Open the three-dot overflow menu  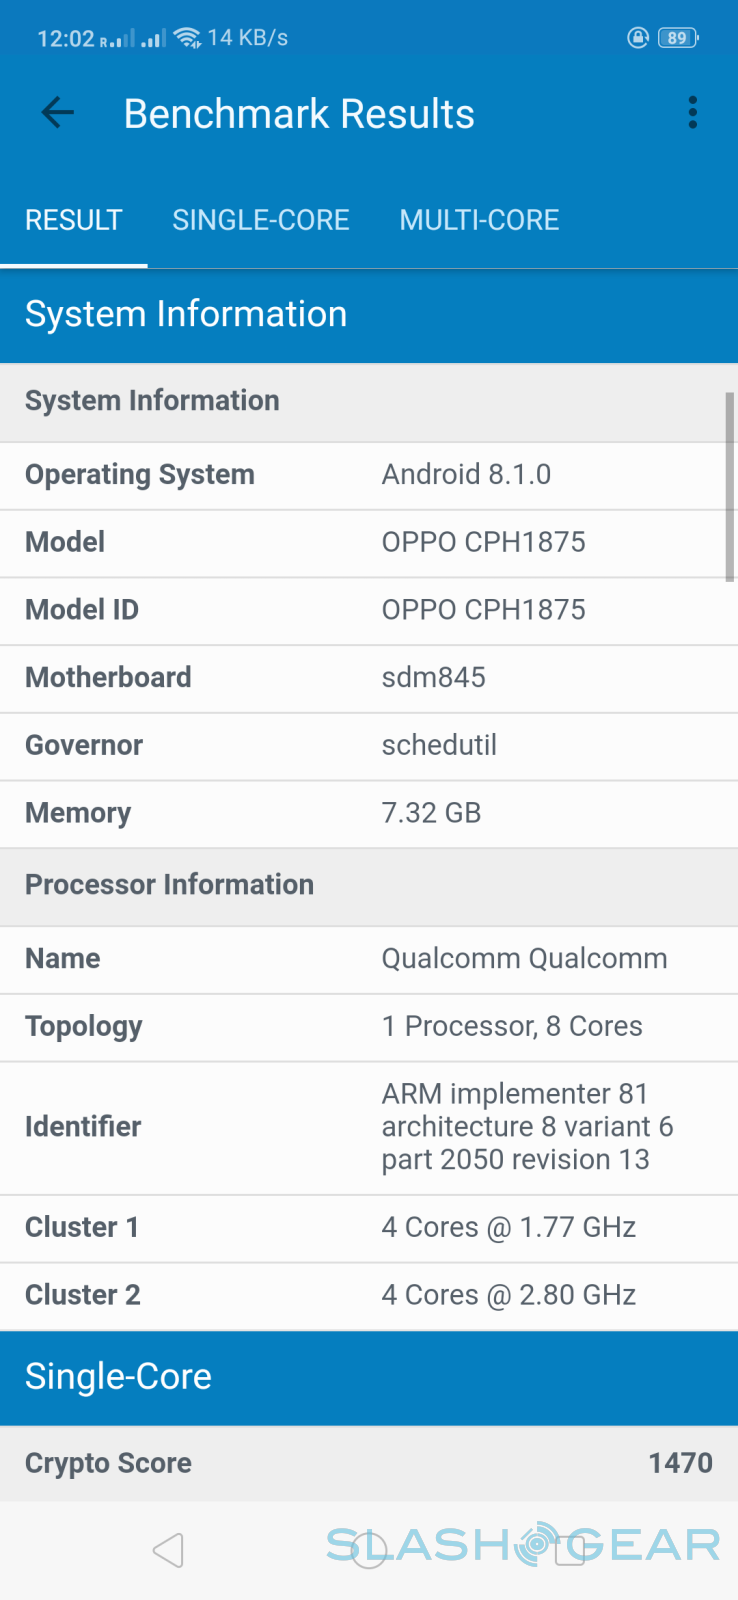(692, 113)
